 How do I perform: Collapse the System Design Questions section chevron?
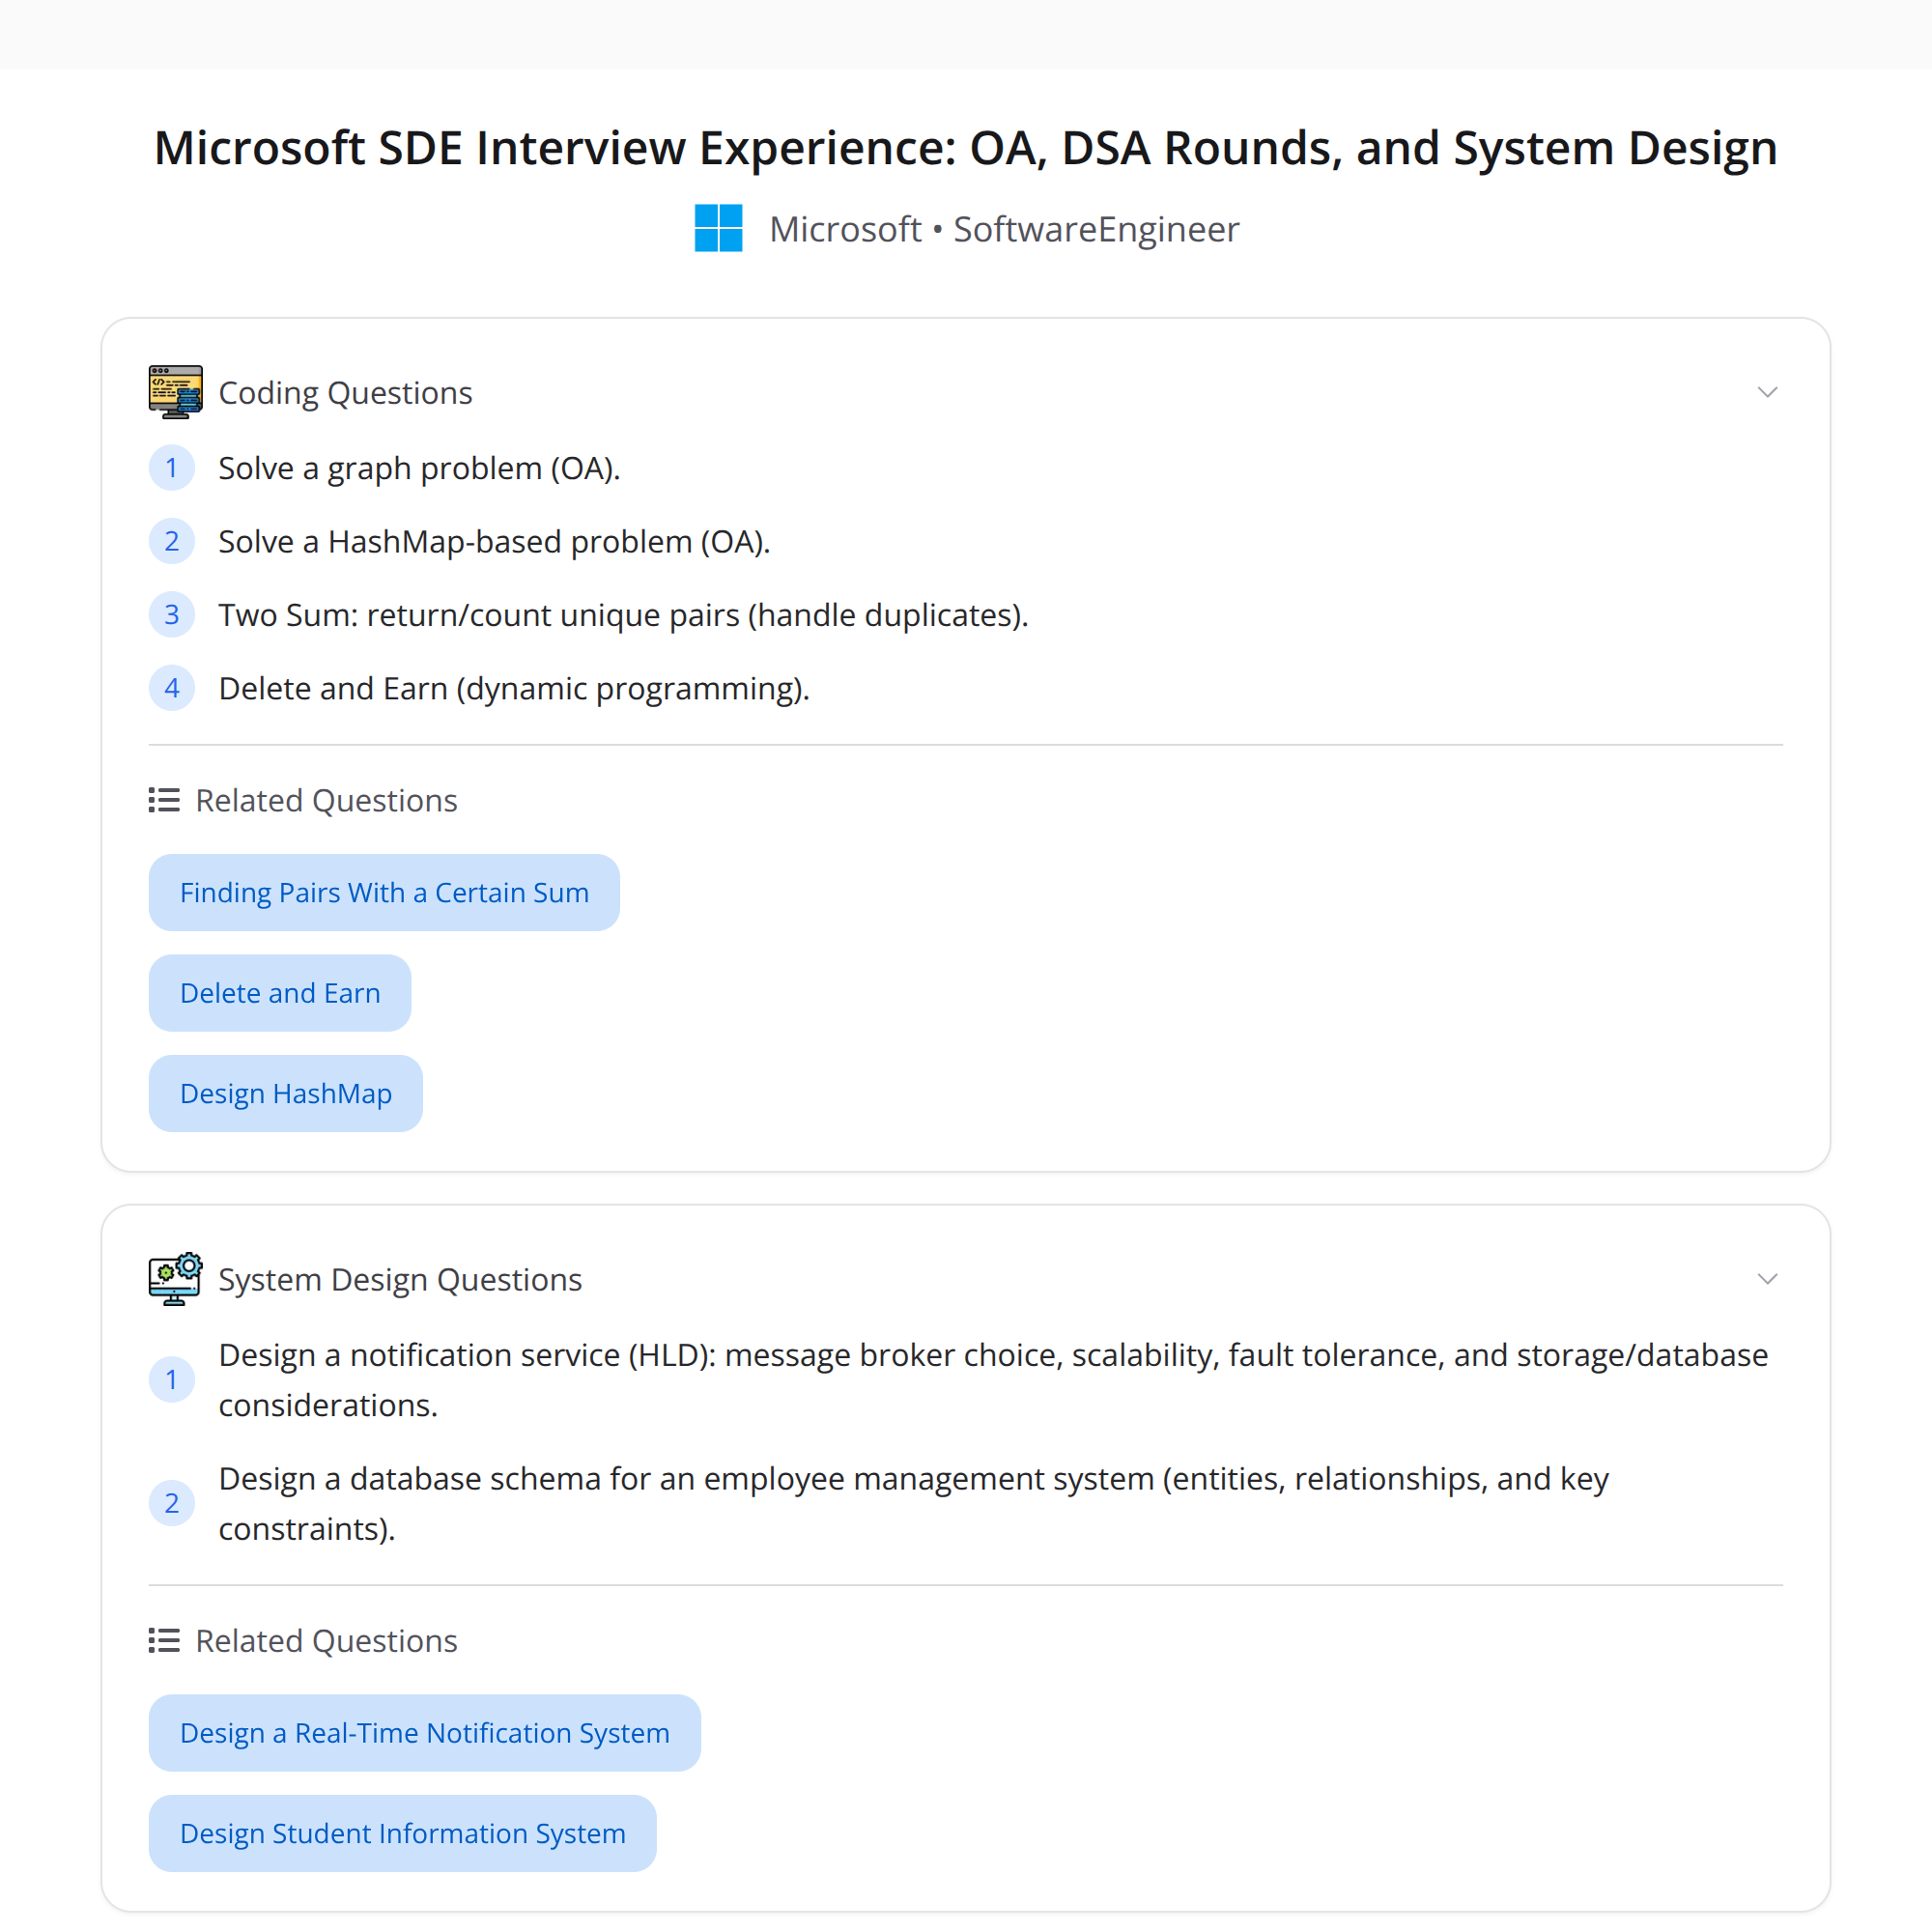click(1767, 1279)
